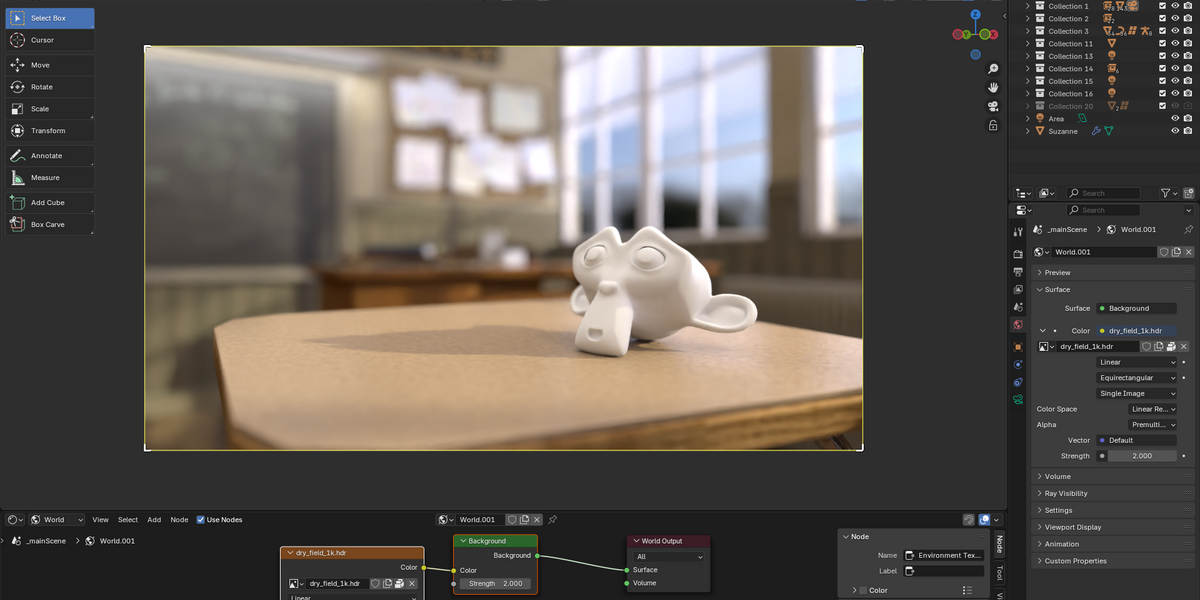Open the Select menu in node editor
Image resolution: width=1200 pixels, height=600 pixels.
tap(128, 520)
